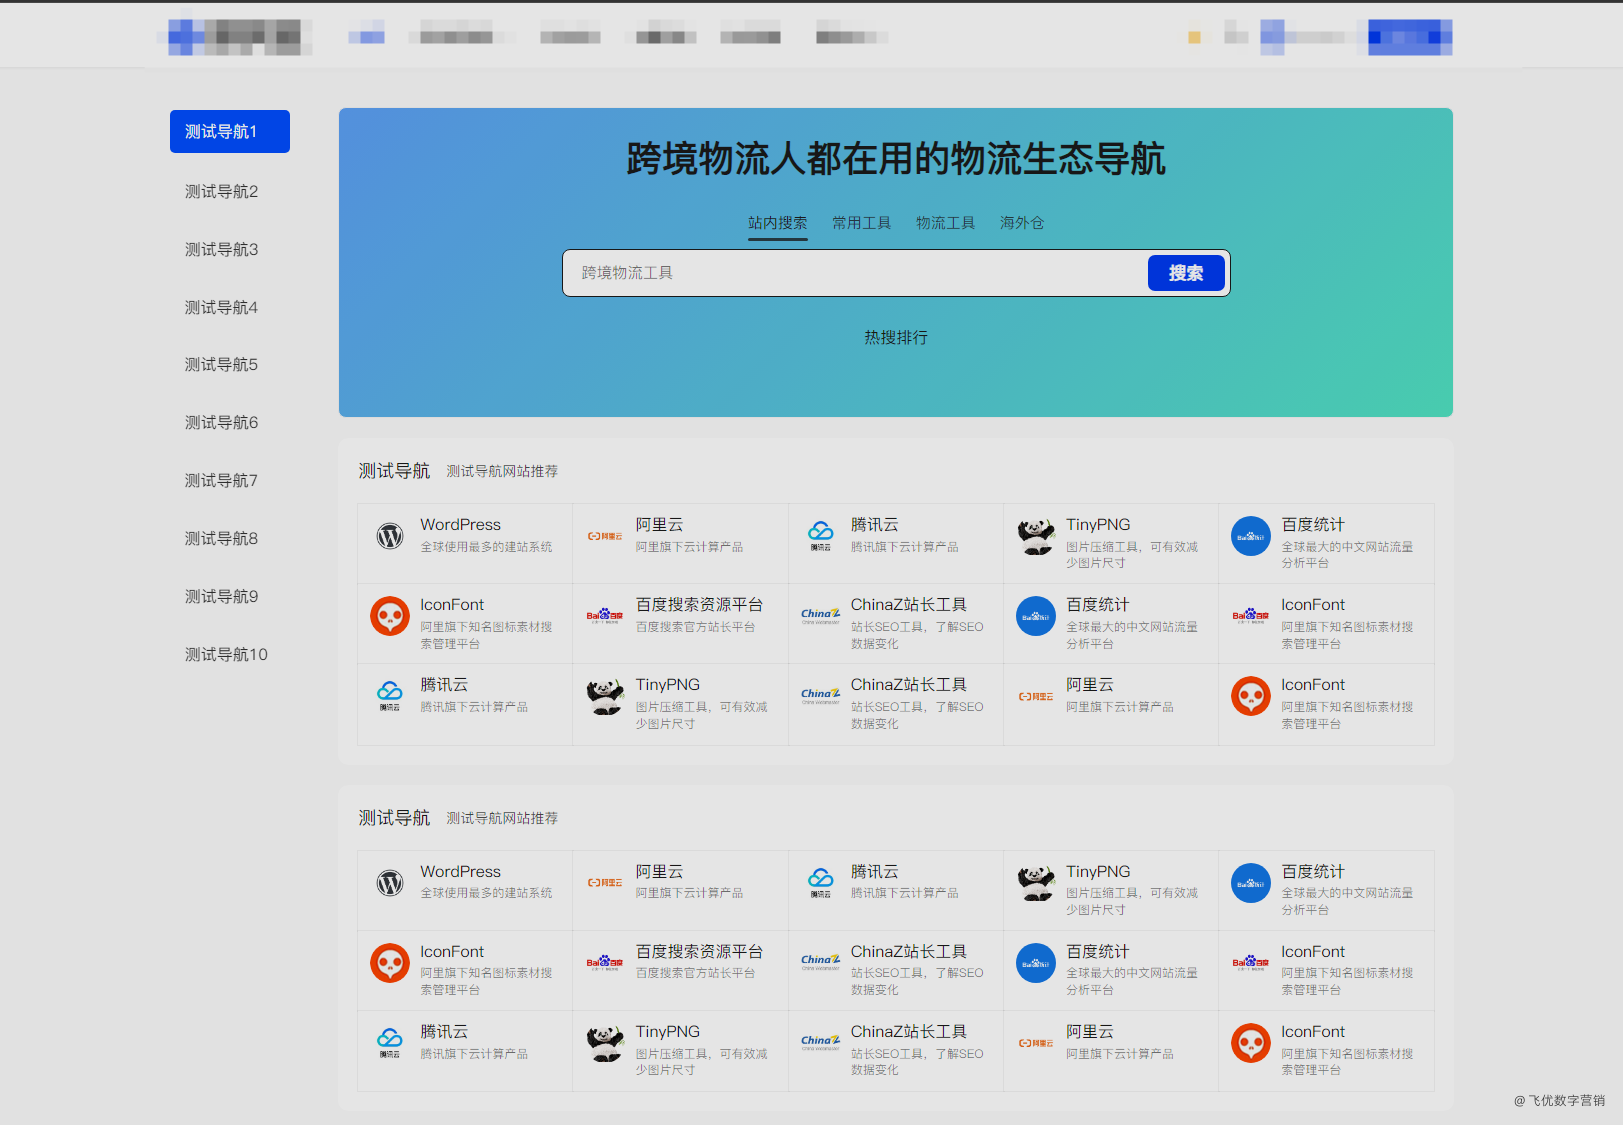
Task: Open WordPress title link in lower section
Action: coord(461,872)
